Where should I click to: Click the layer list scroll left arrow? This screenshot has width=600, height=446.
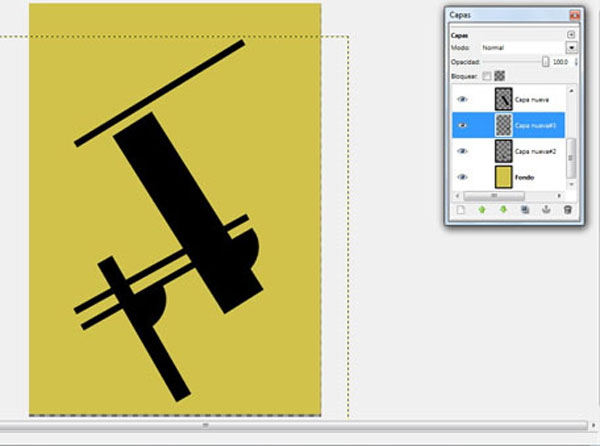457,195
